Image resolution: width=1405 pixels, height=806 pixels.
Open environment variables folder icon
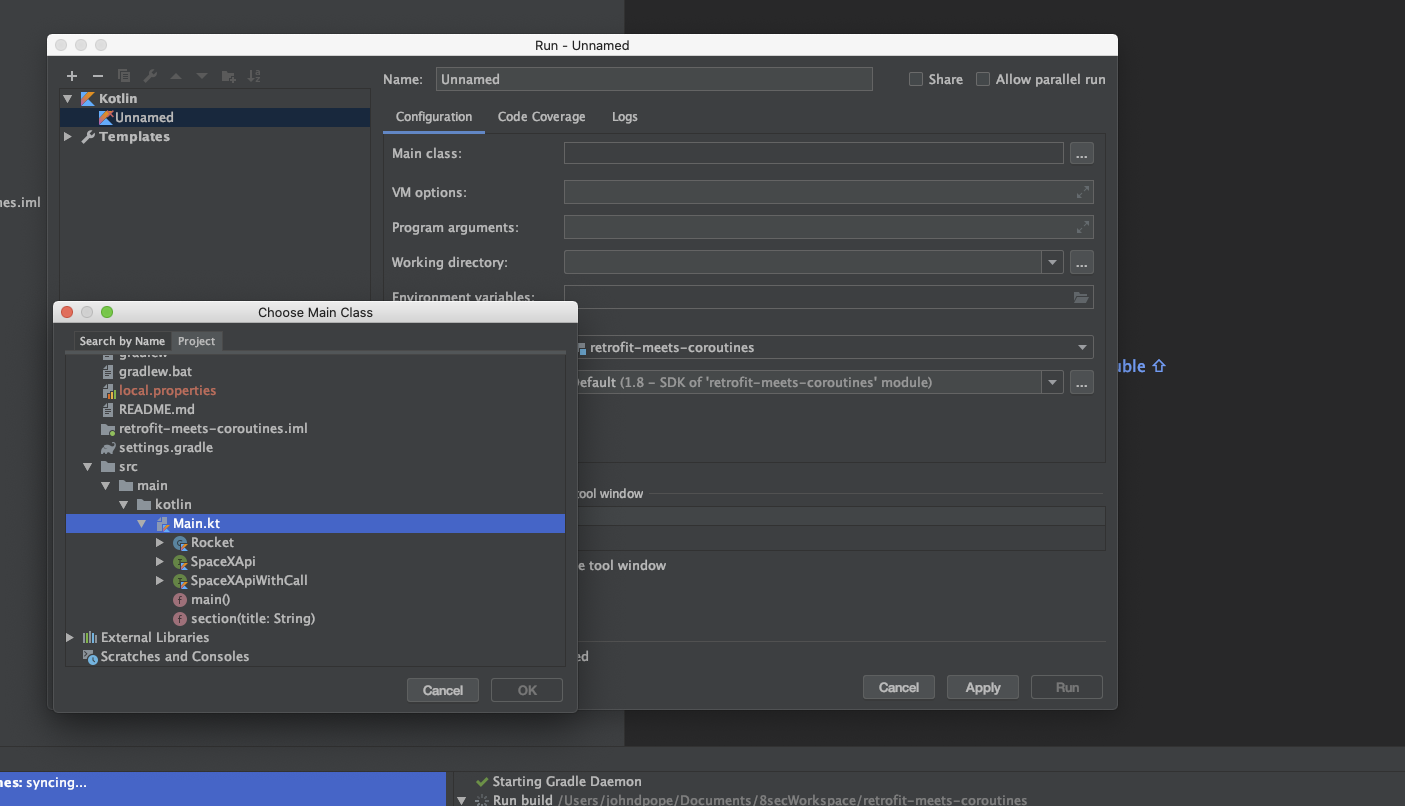(1081, 297)
